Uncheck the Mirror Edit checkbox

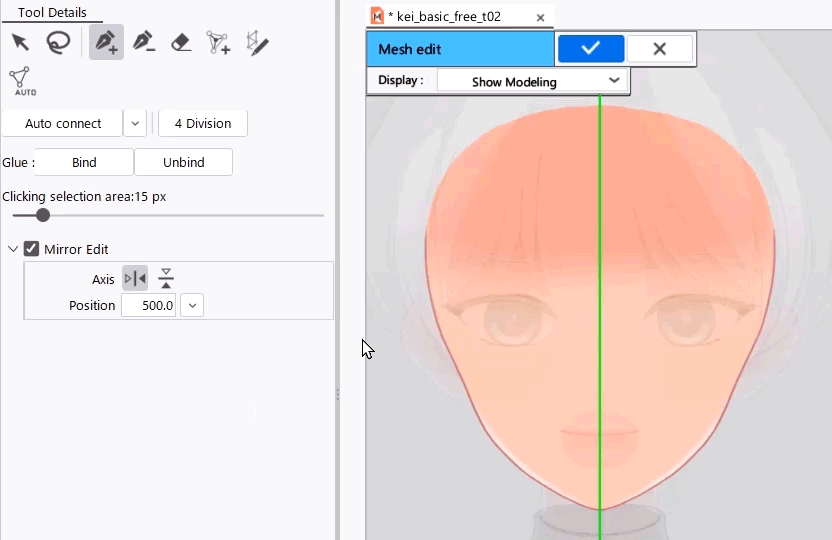tap(31, 249)
